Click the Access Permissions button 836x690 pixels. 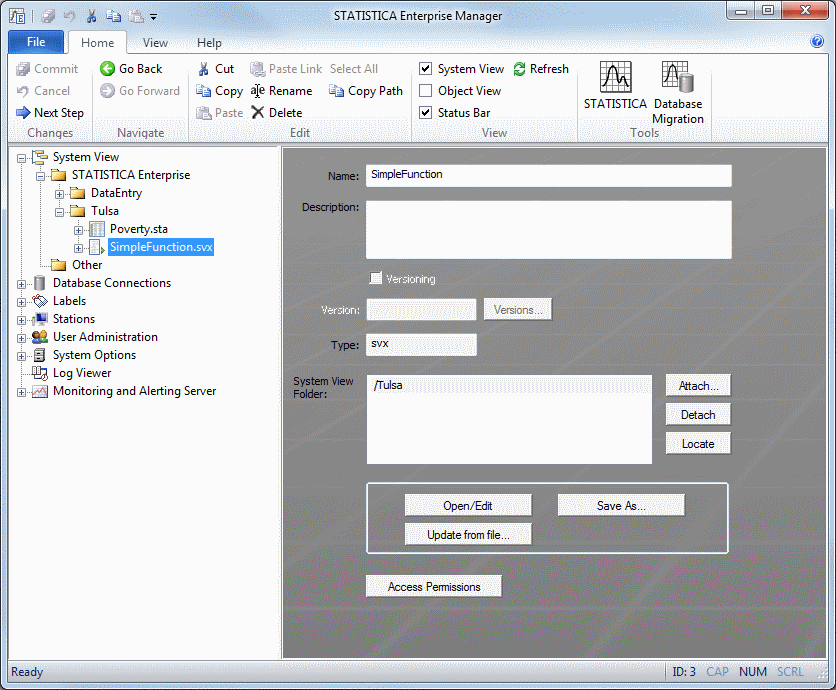click(434, 587)
